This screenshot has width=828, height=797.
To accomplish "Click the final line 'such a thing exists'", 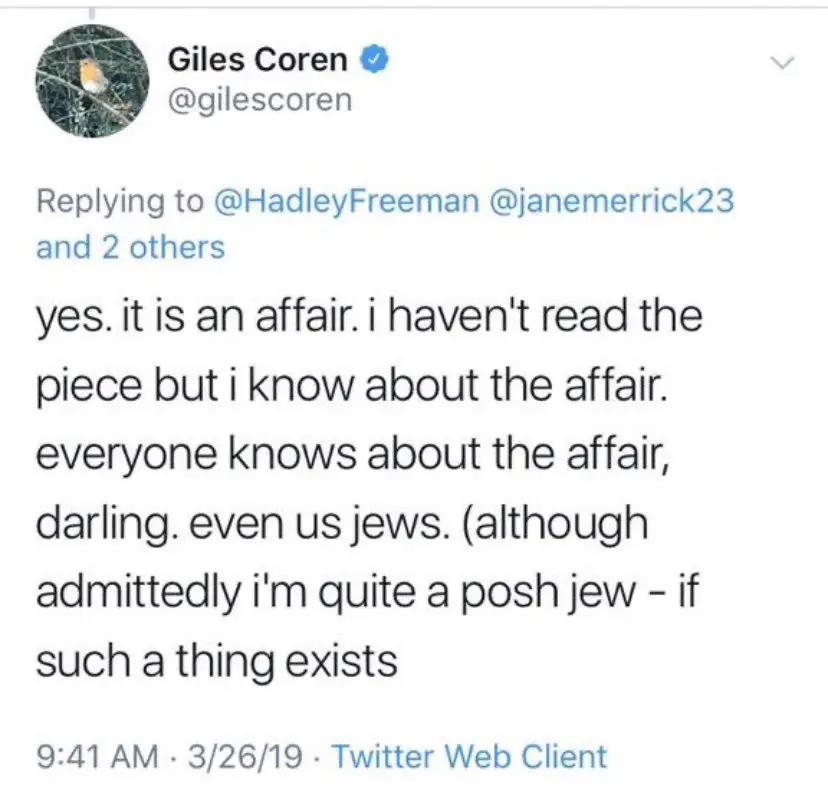I will tap(217, 661).
